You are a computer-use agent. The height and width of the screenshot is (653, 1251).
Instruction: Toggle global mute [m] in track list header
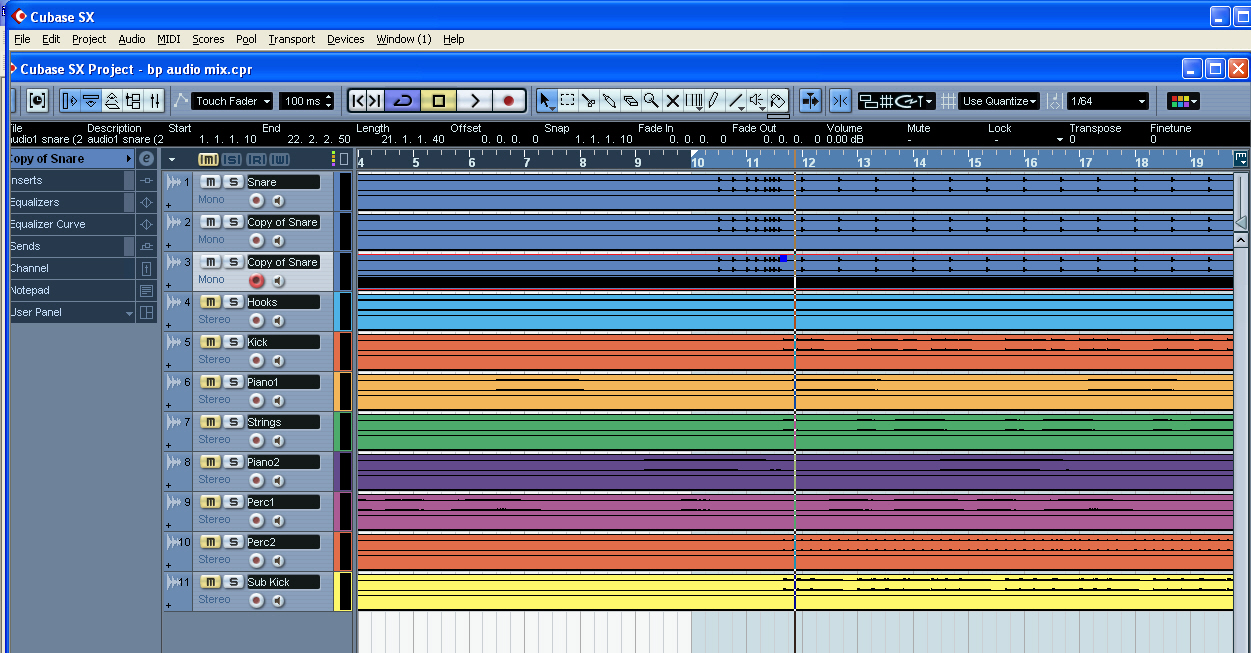209,159
